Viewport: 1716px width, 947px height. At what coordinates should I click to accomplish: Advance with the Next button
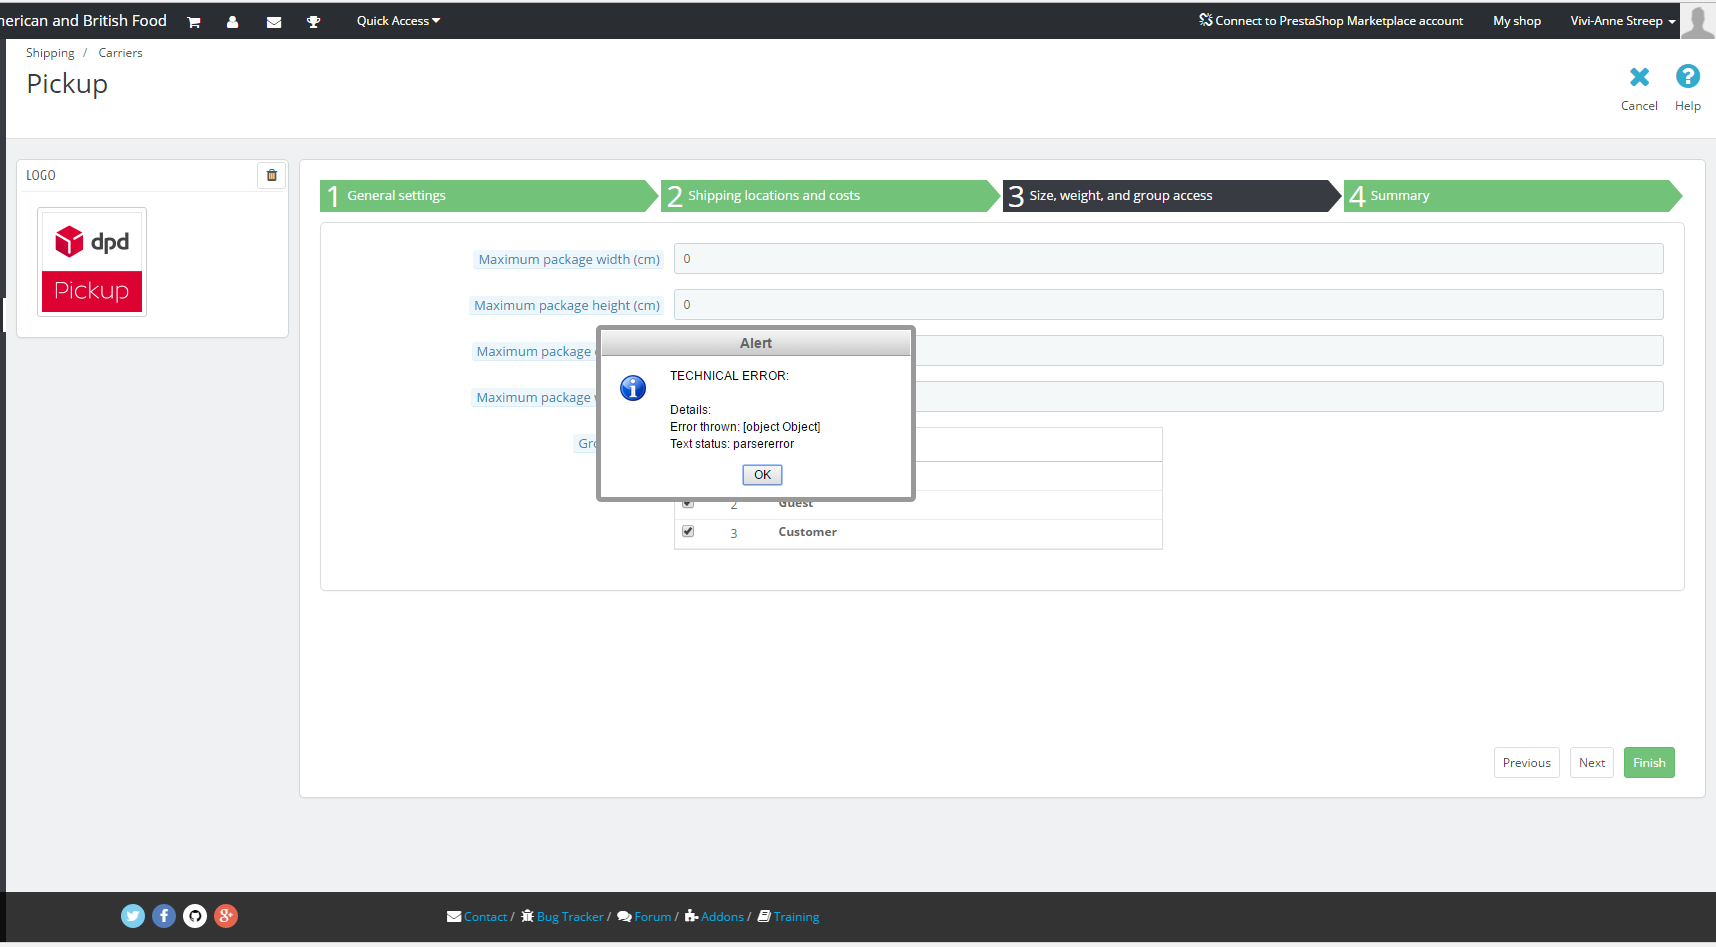click(x=1592, y=763)
